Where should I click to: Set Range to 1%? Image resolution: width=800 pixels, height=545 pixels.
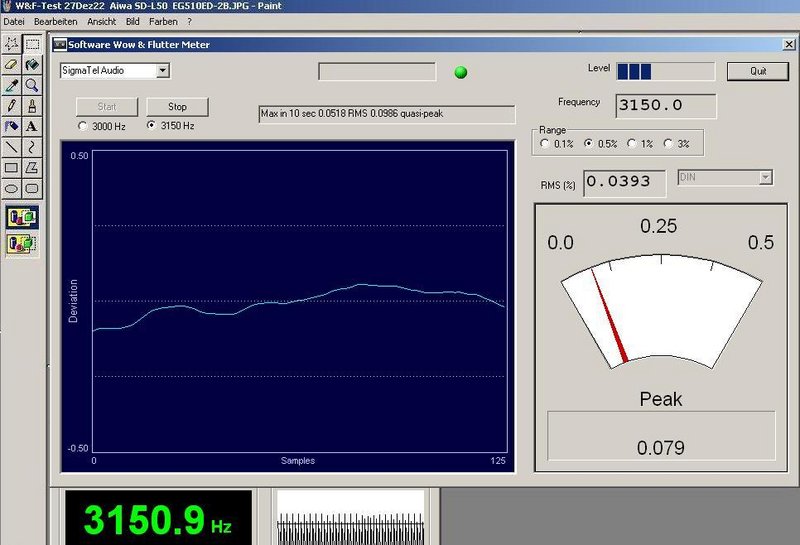(x=632, y=143)
